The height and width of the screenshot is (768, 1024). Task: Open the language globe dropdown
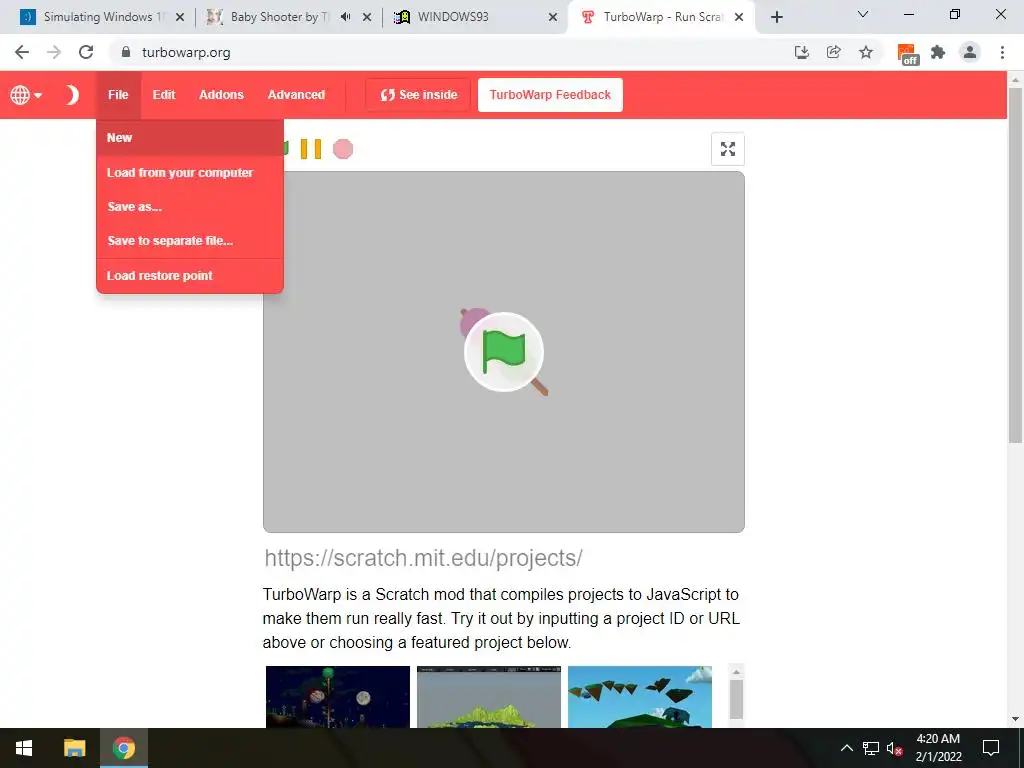[x=25, y=95]
